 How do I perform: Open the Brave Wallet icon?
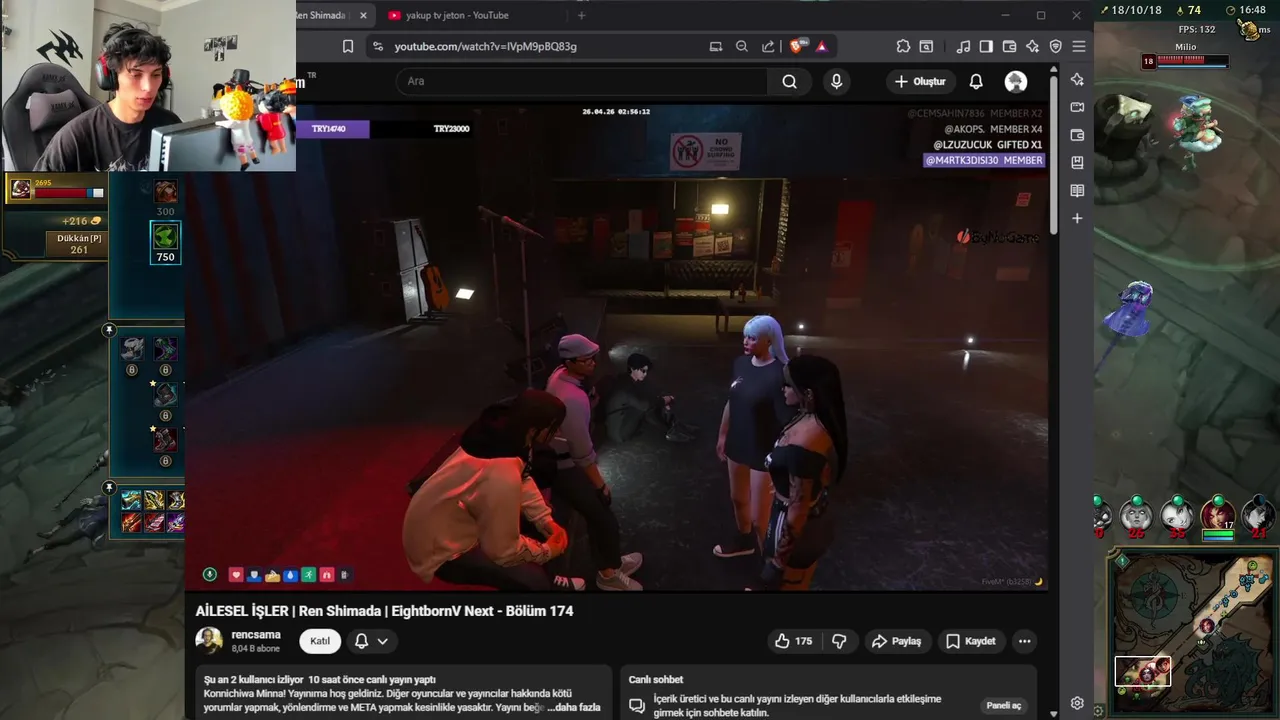pos(1009,46)
